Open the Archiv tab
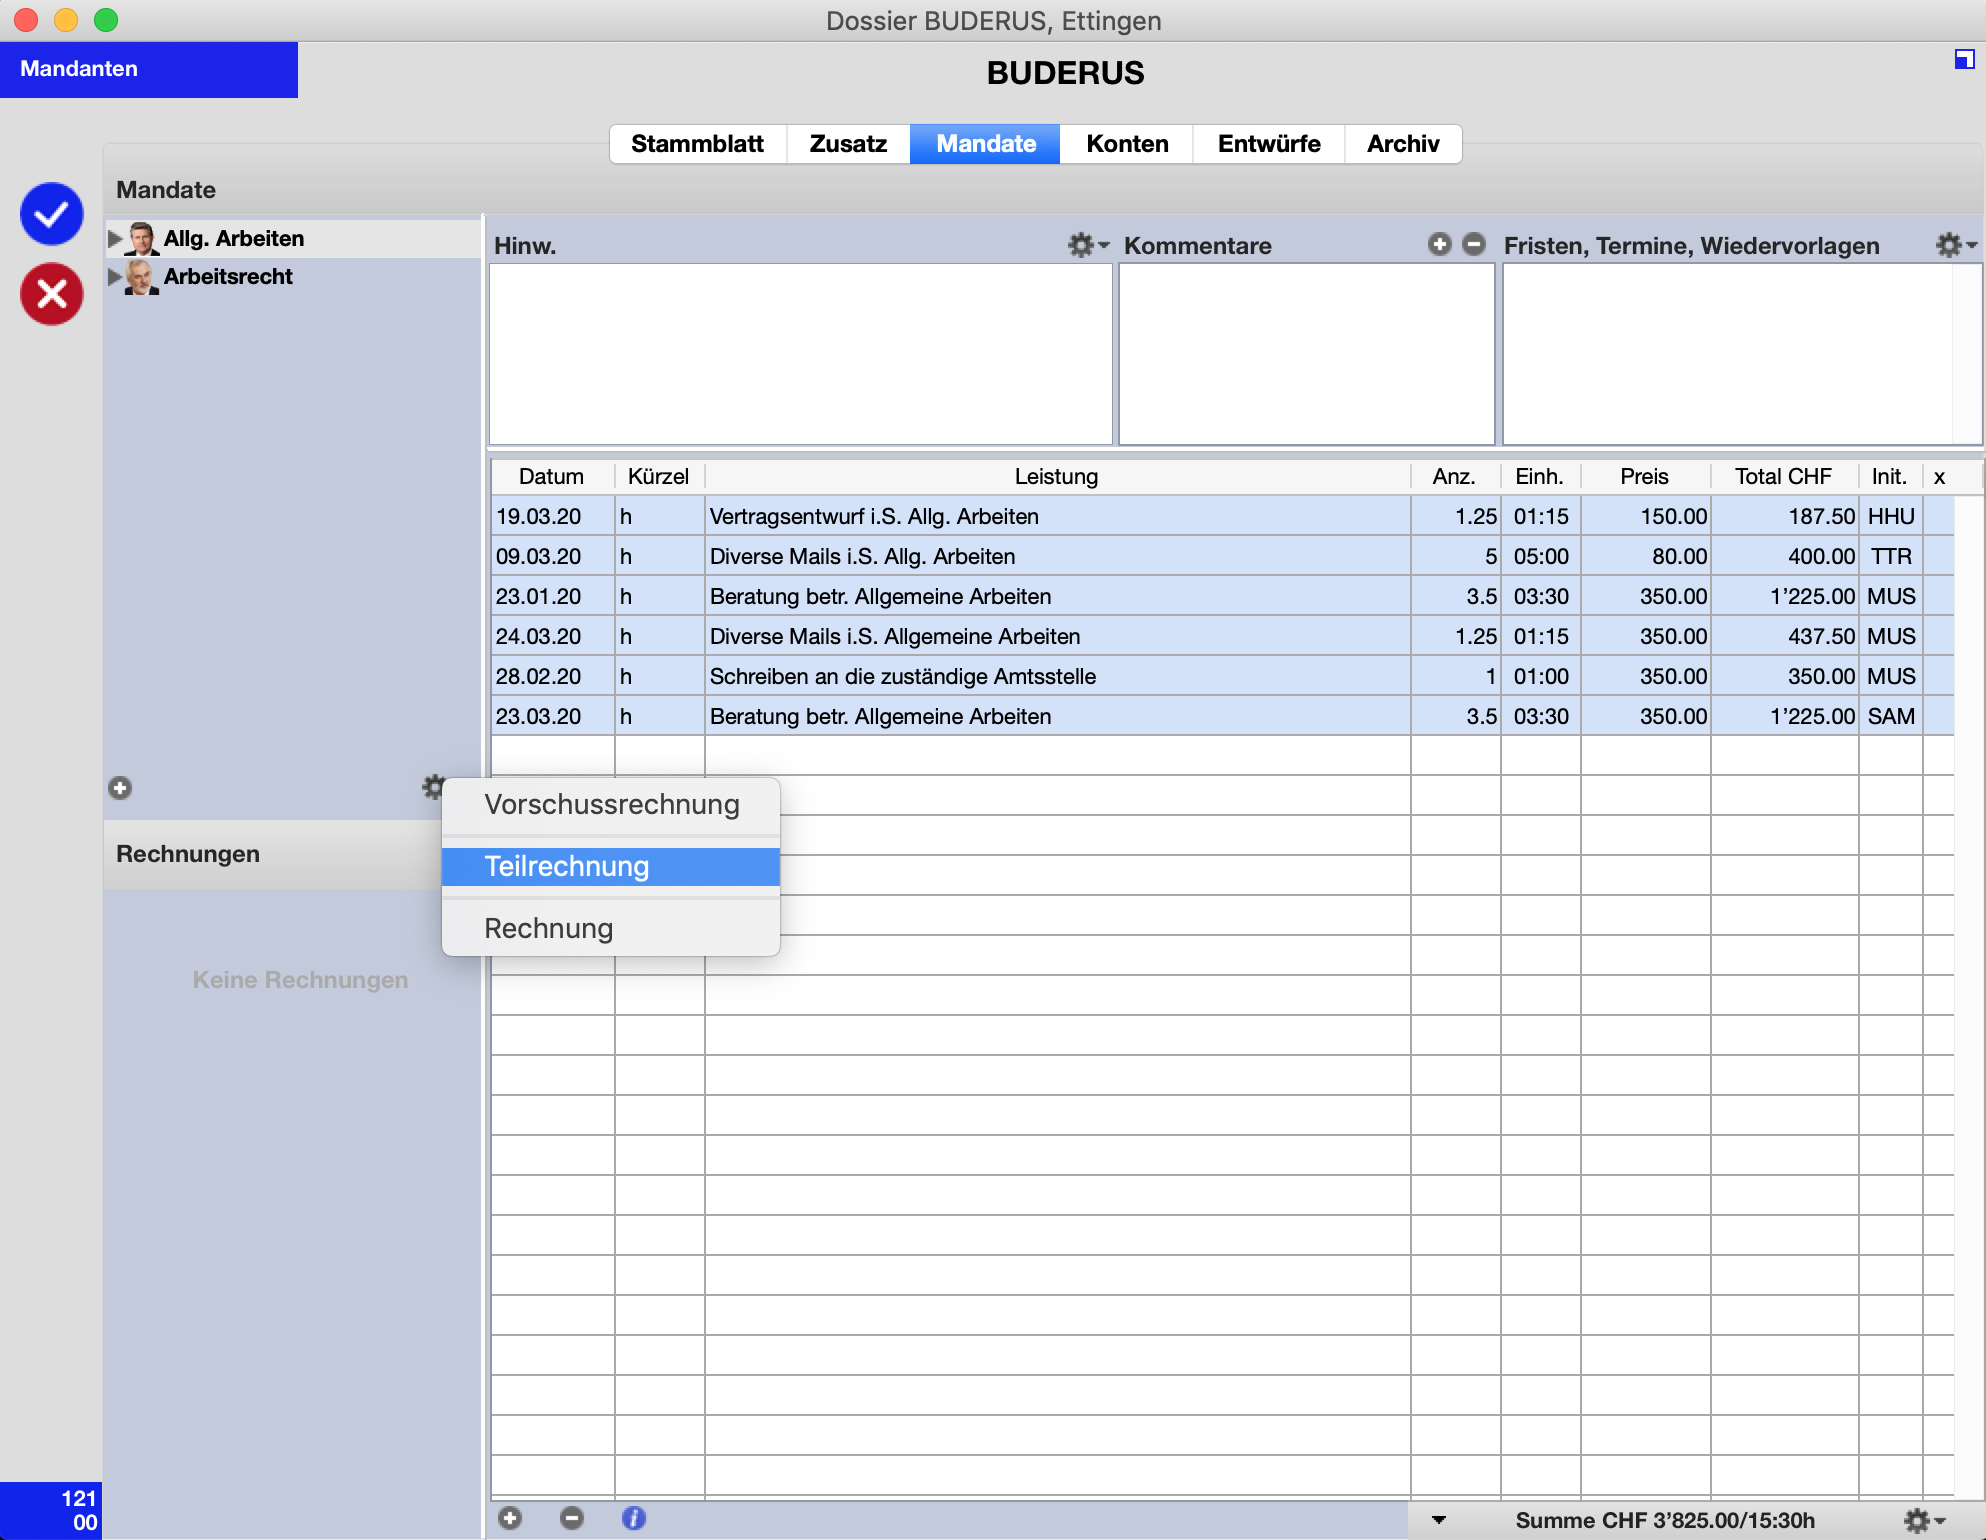 point(1403,144)
